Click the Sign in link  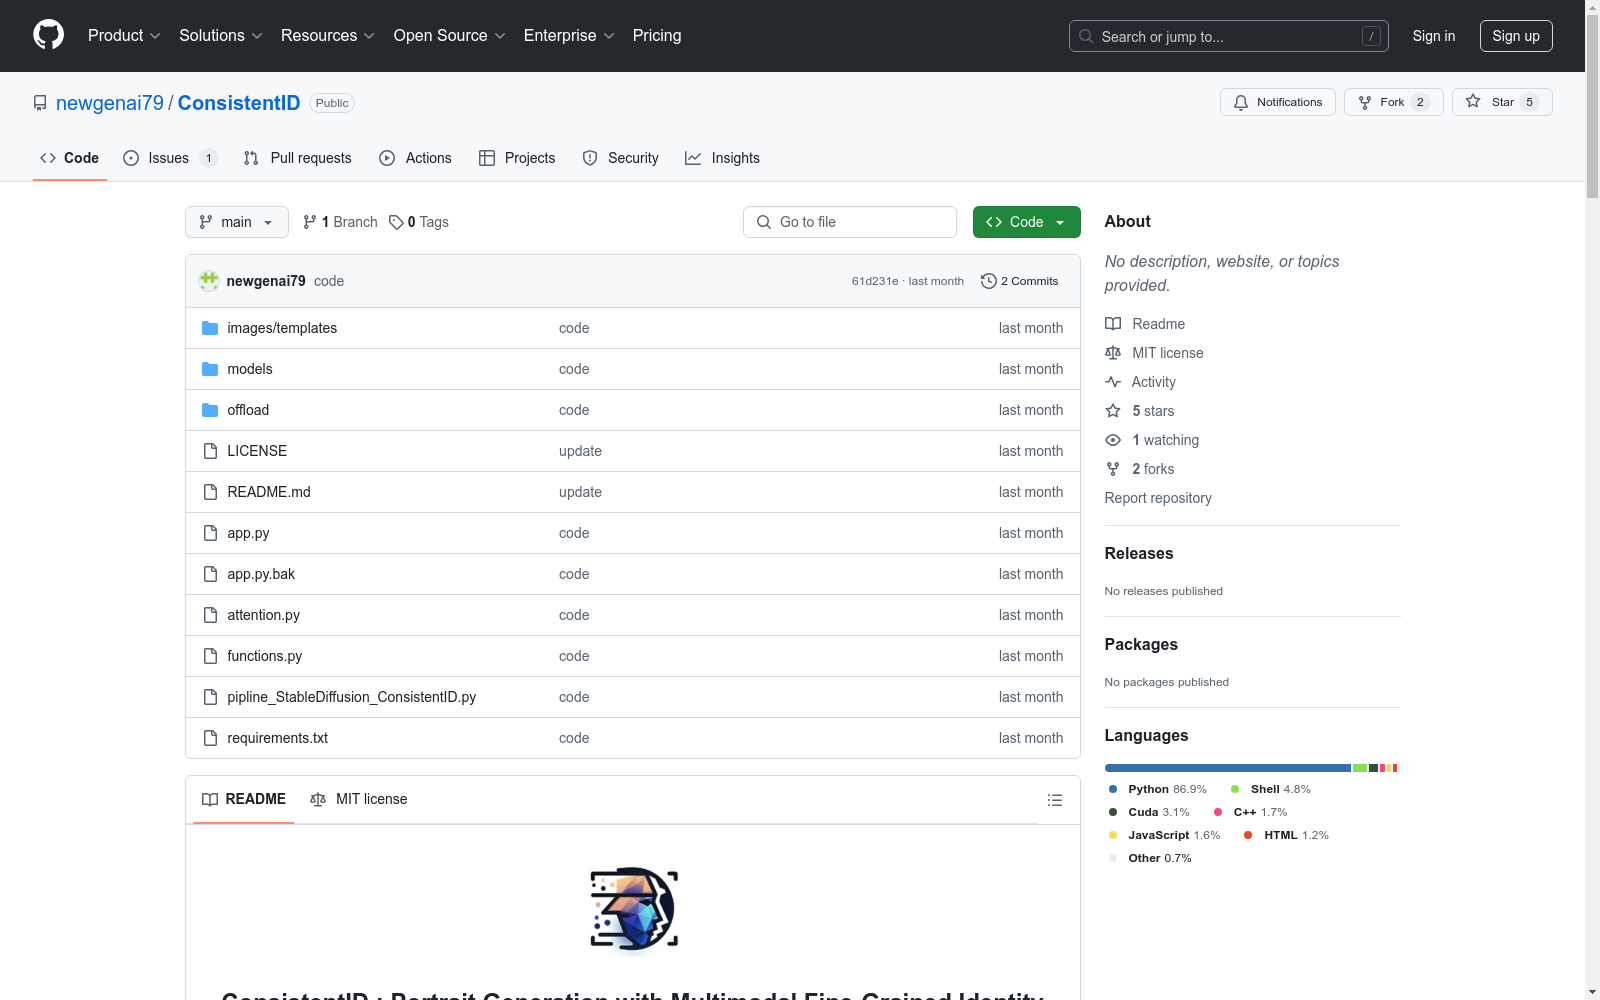tap(1433, 36)
